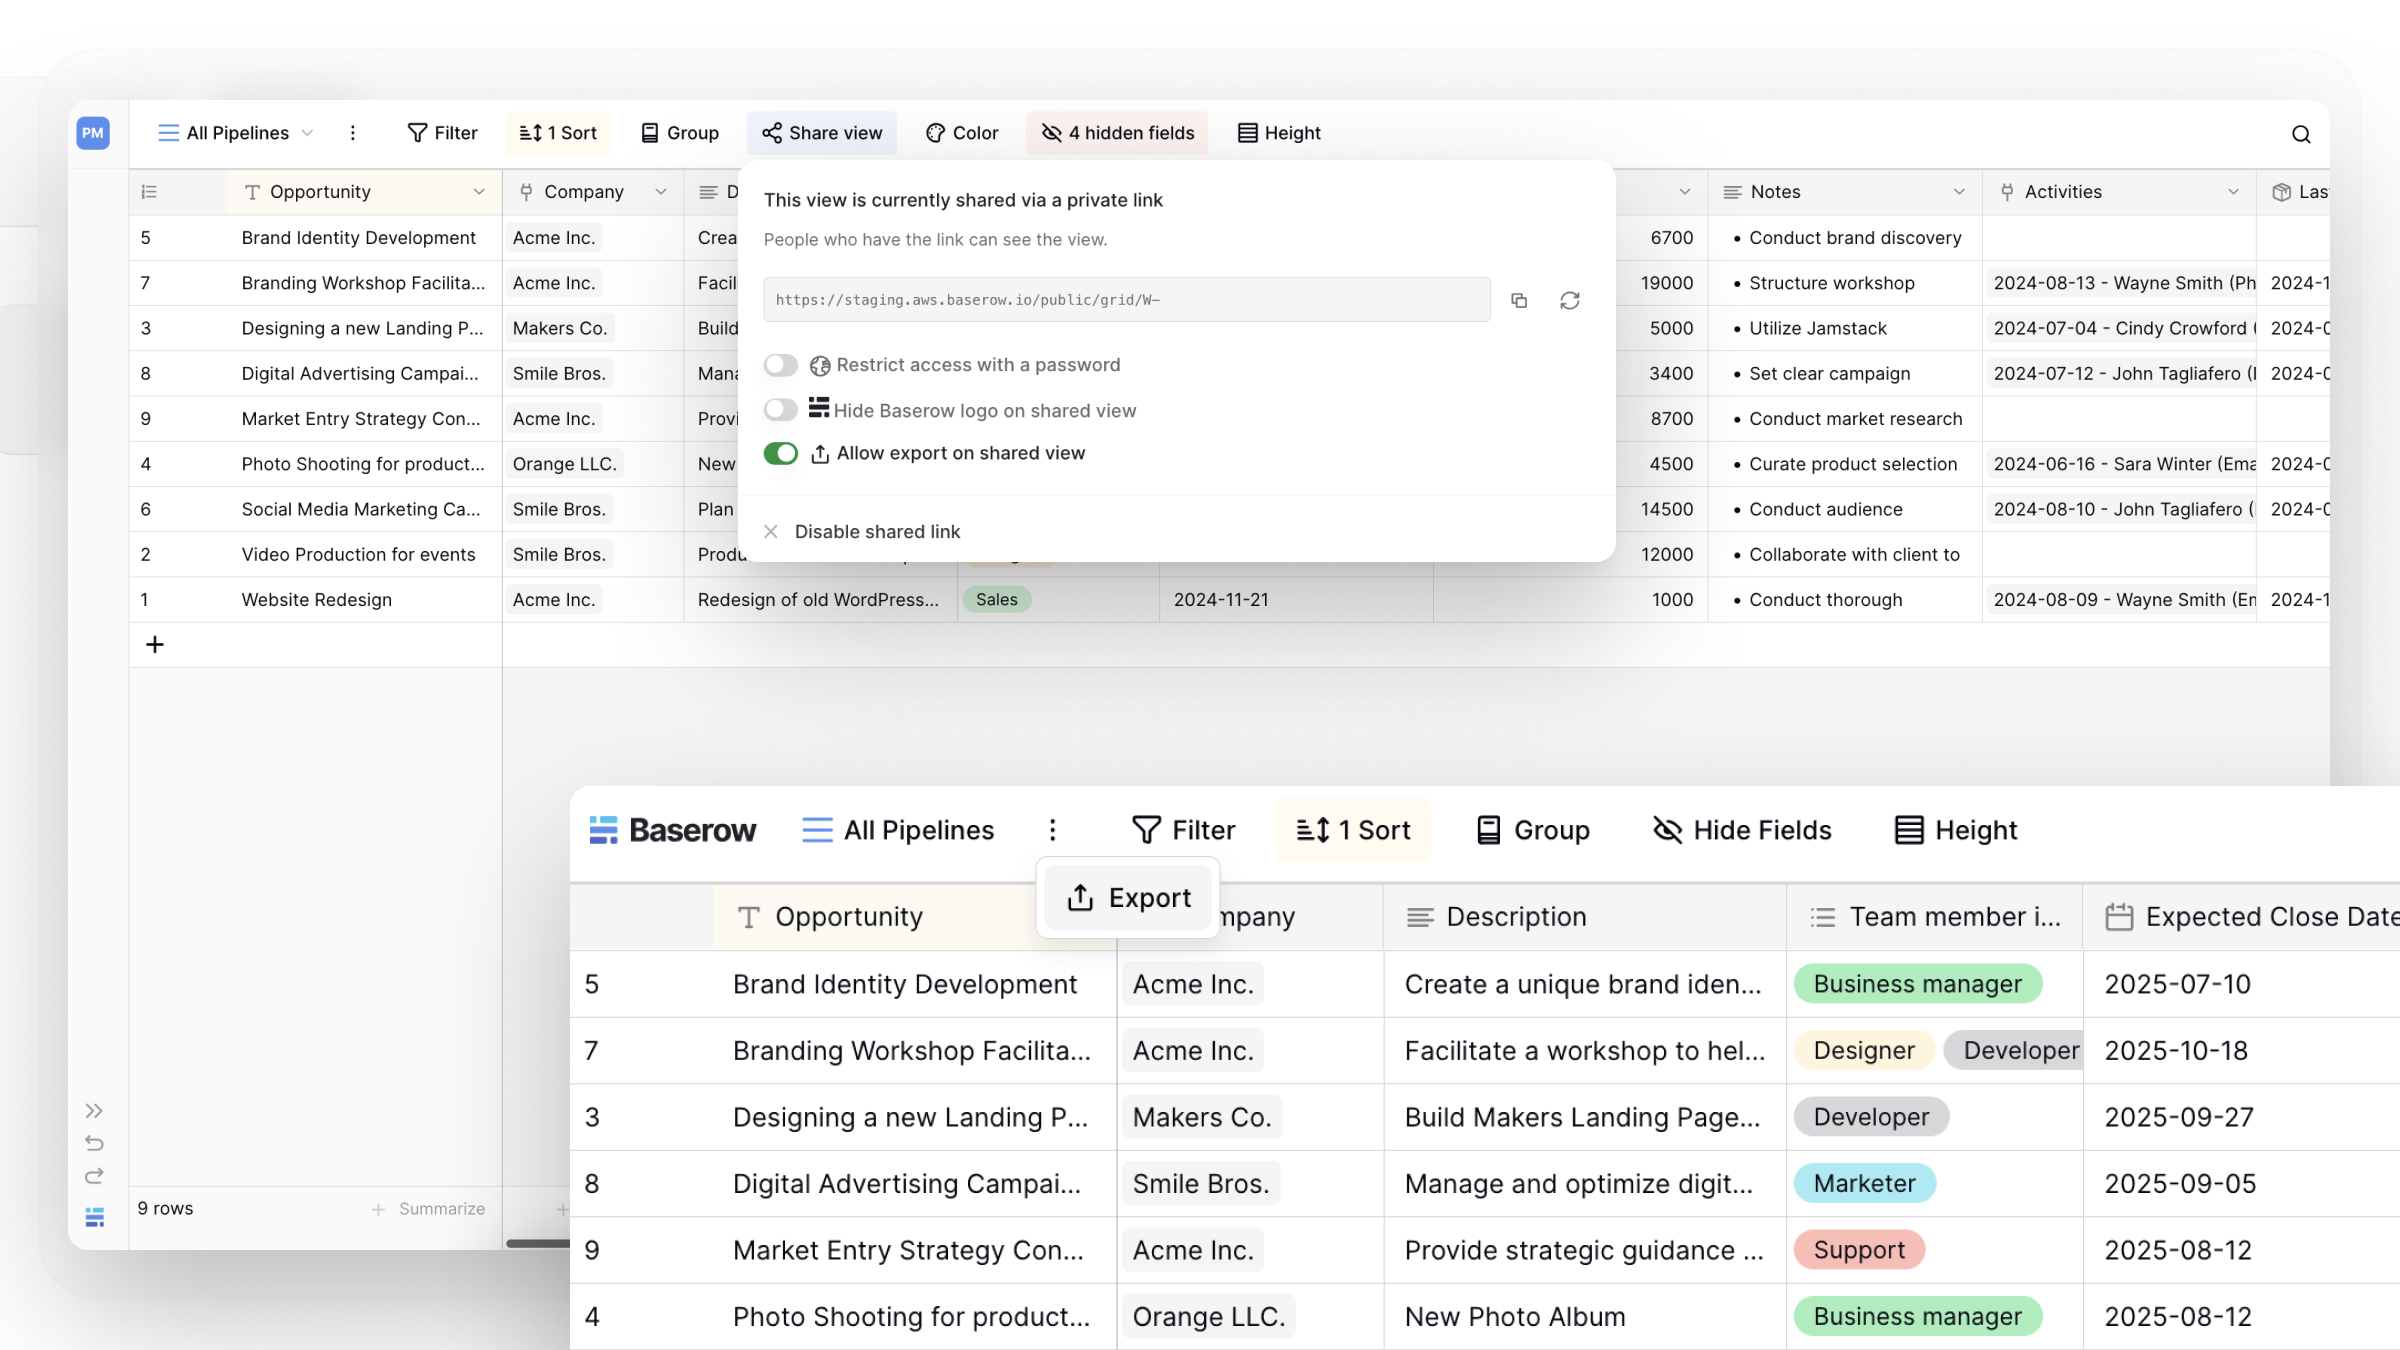Open the Color options from the toolbar

[961, 132]
